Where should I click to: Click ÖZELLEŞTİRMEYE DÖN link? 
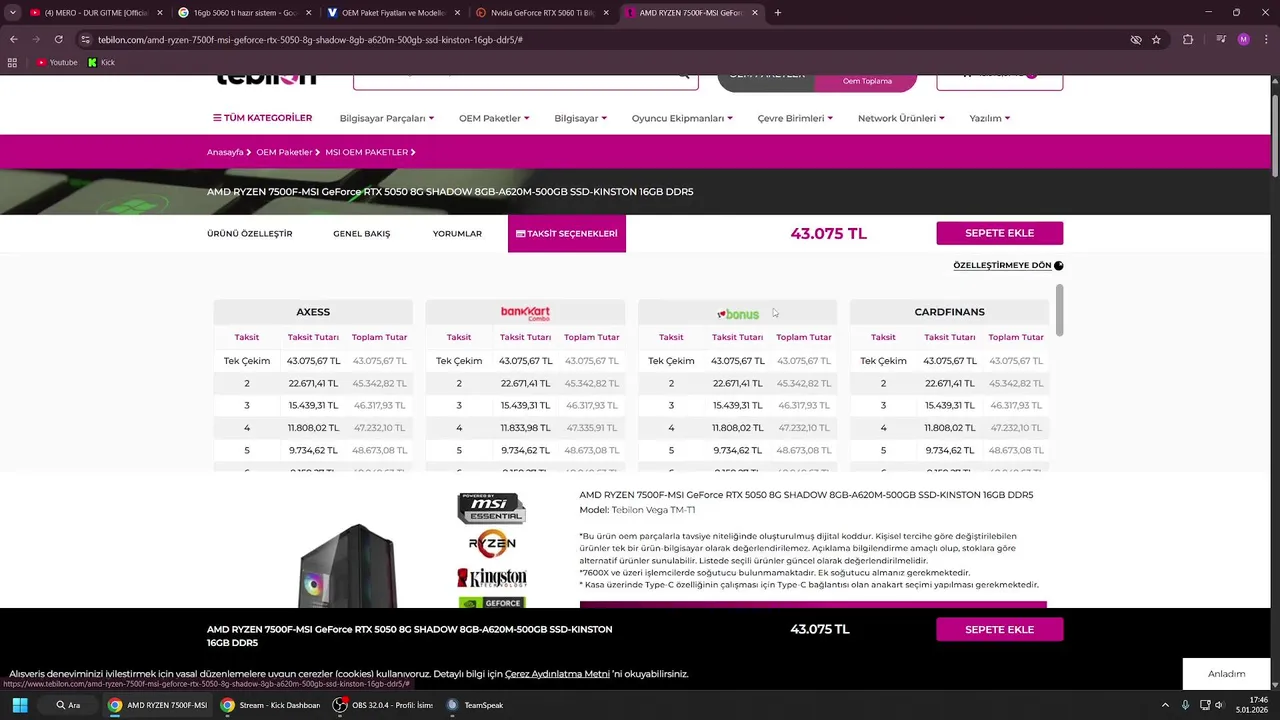click(1008, 266)
